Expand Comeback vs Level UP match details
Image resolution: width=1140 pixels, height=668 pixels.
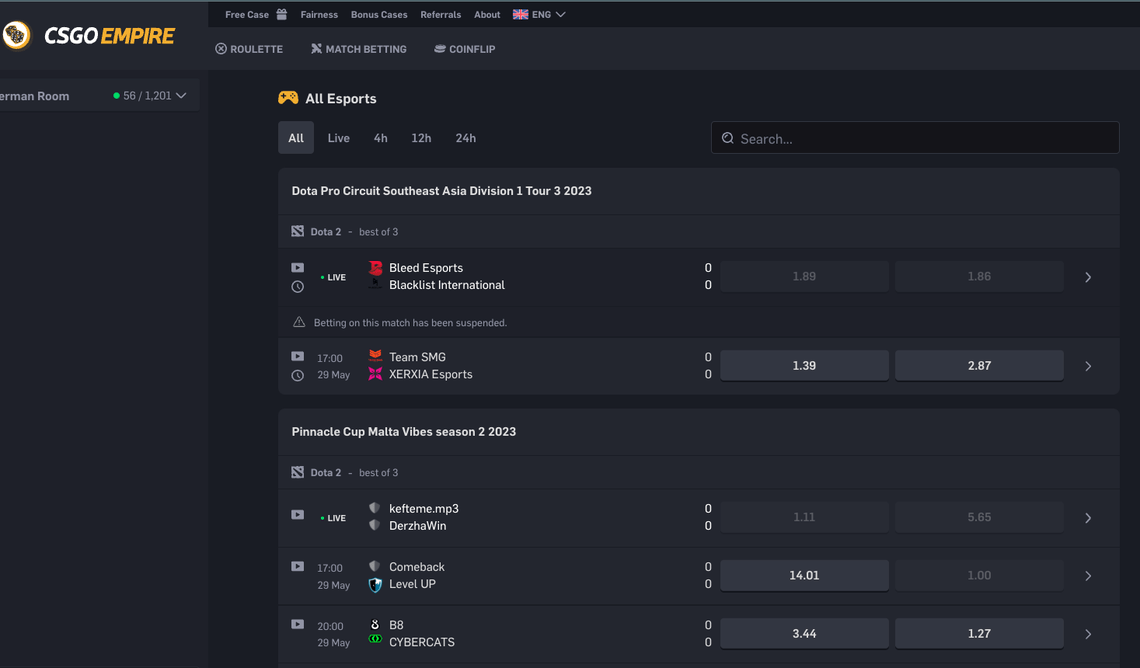pos(1088,576)
